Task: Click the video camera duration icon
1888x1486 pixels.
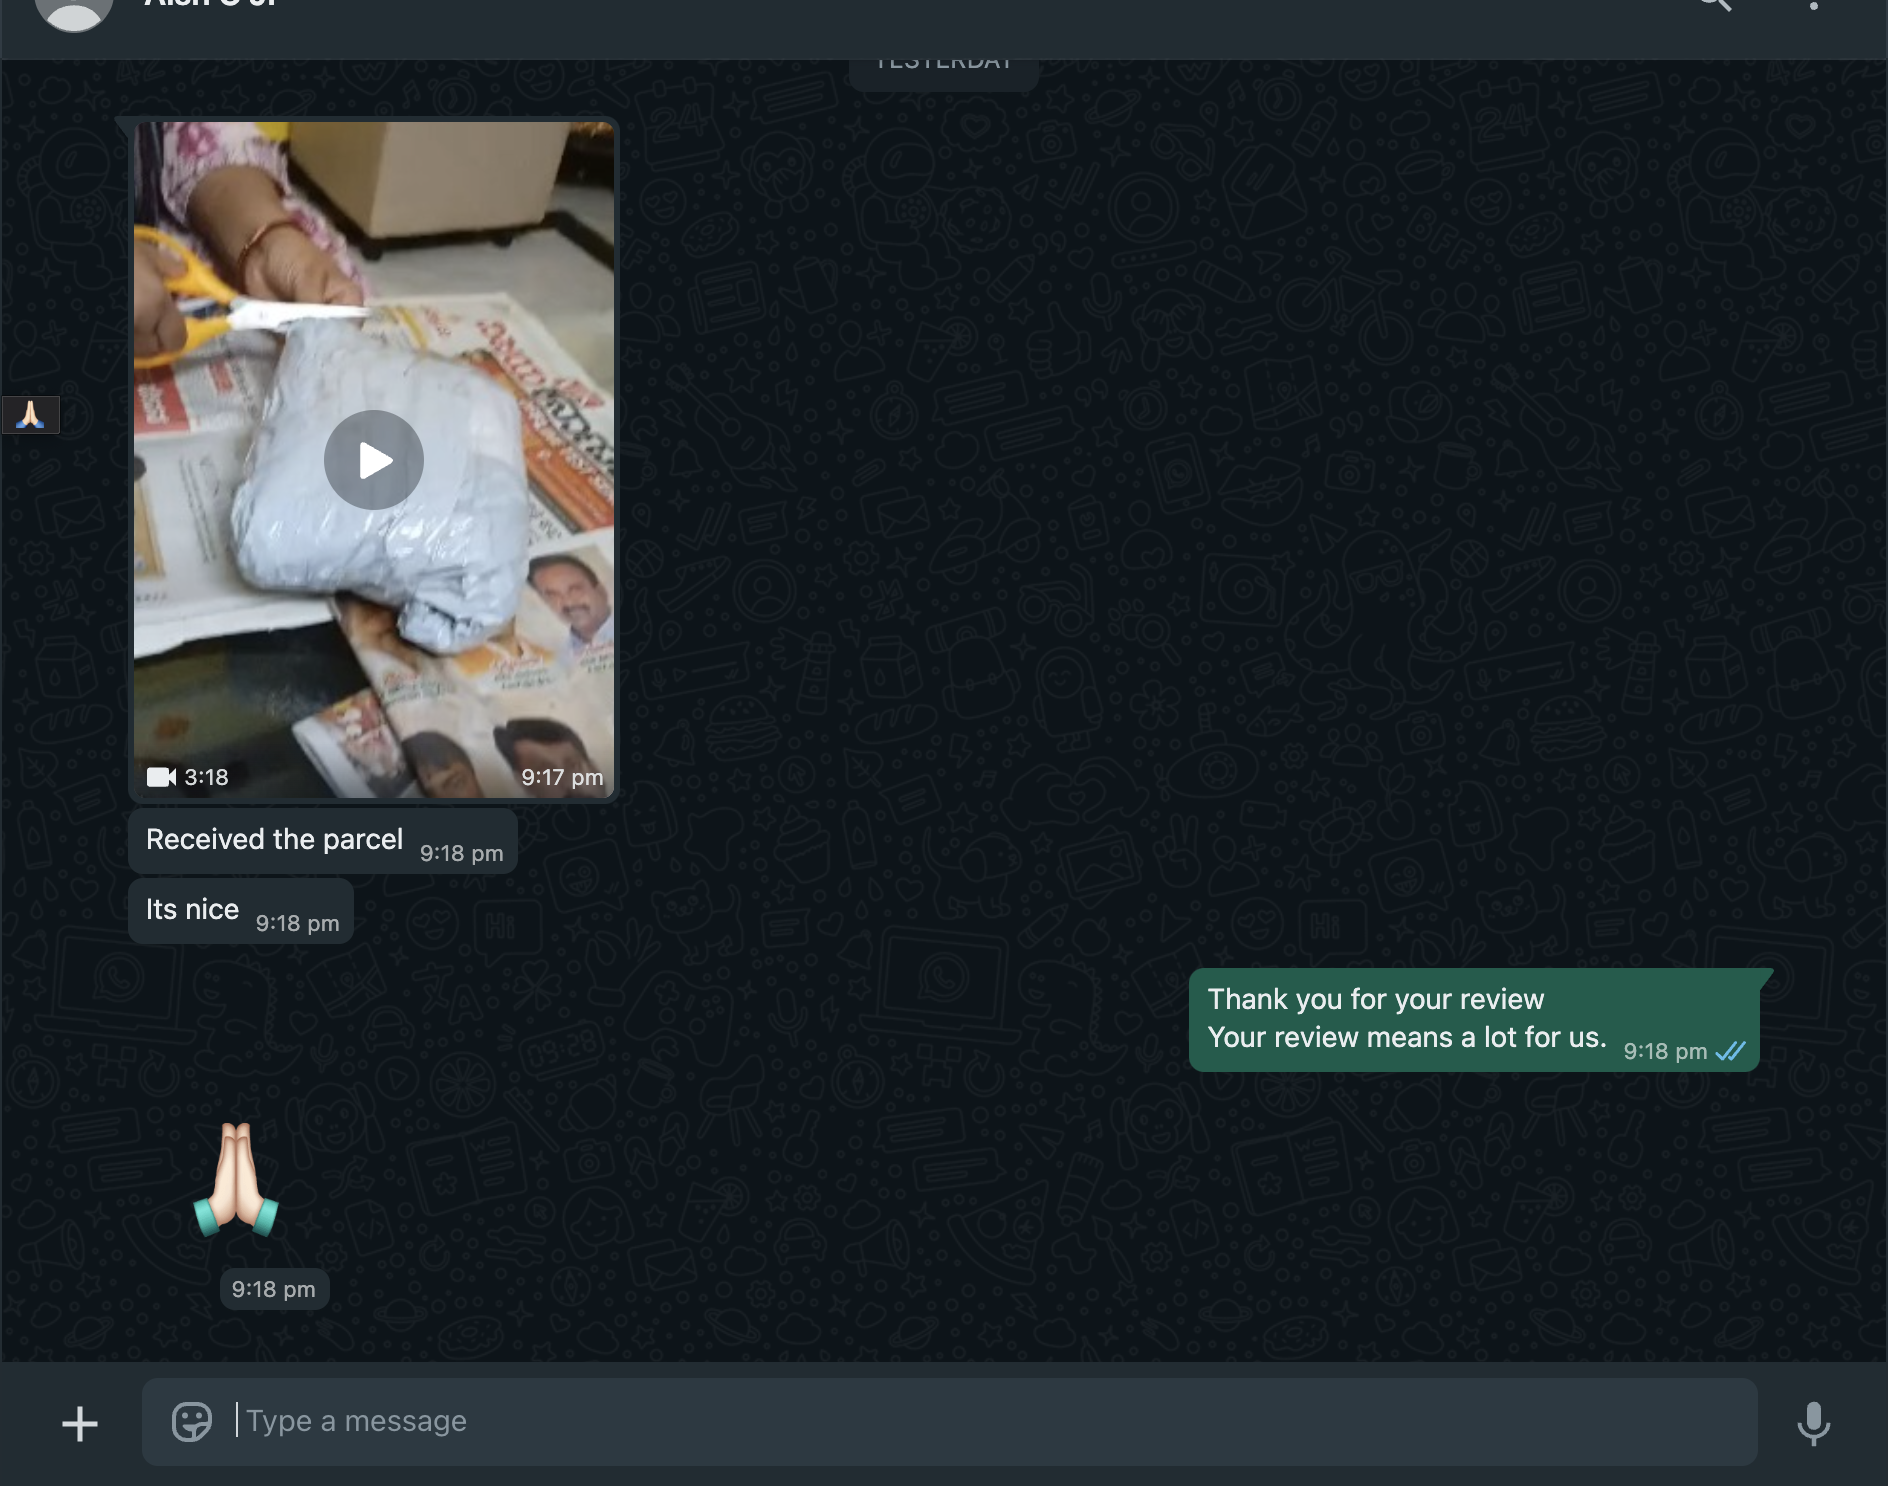Action: point(161,777)
